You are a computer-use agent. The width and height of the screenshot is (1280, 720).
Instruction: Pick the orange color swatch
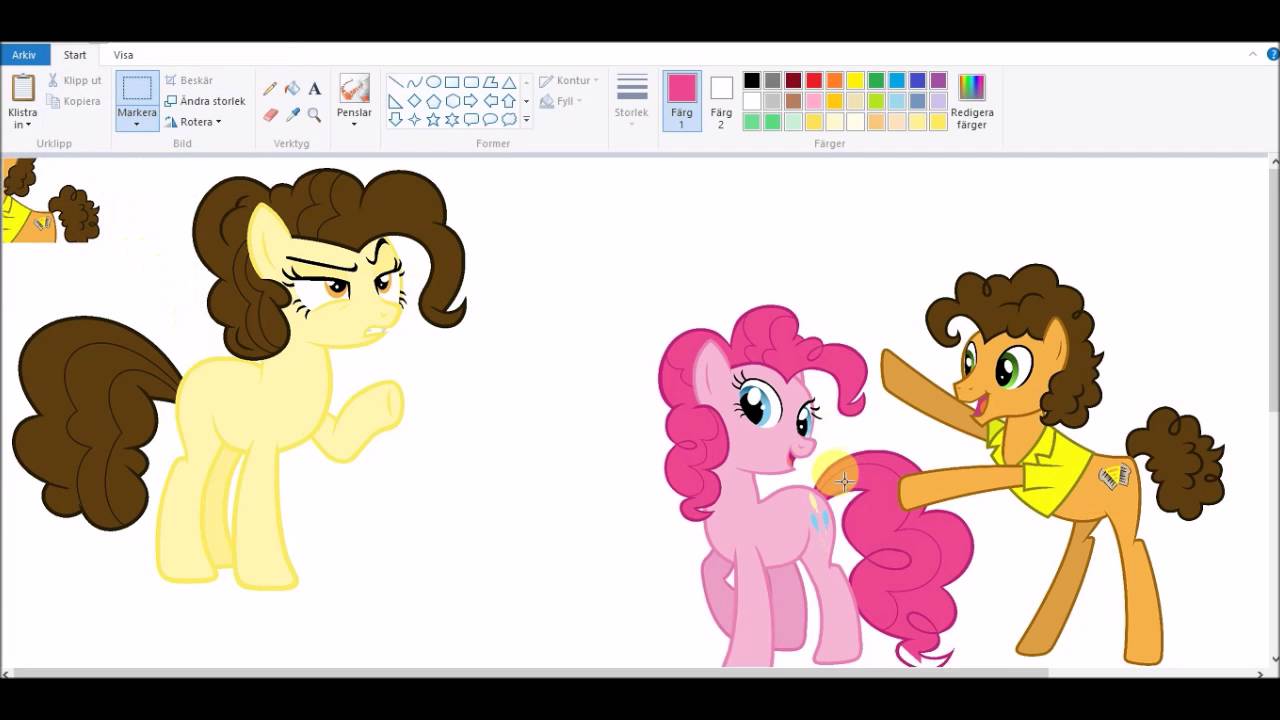click(835, 81)
